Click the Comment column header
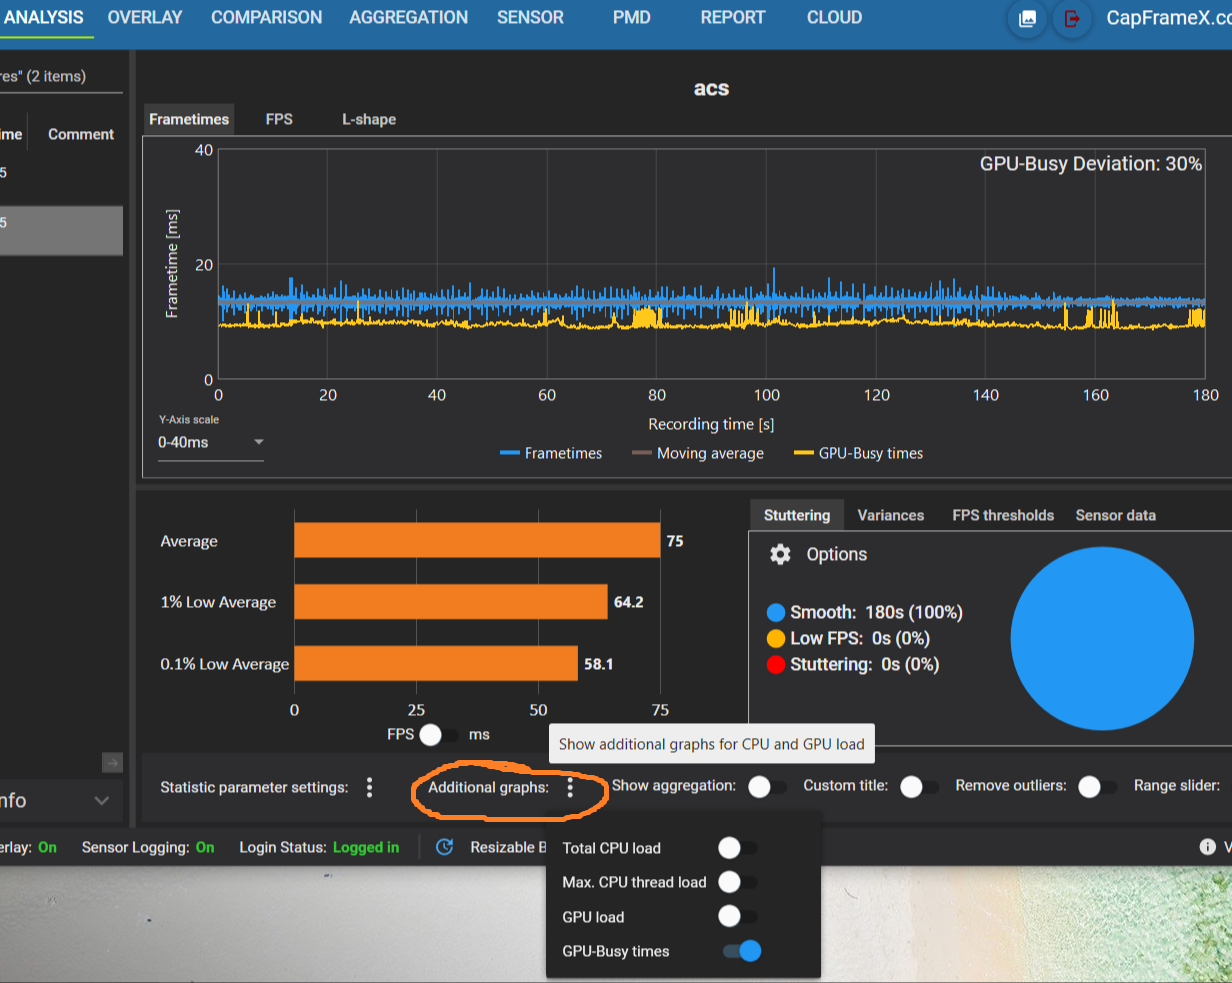The width and height of the screenshot is (1232, 983). coord(81,134)
